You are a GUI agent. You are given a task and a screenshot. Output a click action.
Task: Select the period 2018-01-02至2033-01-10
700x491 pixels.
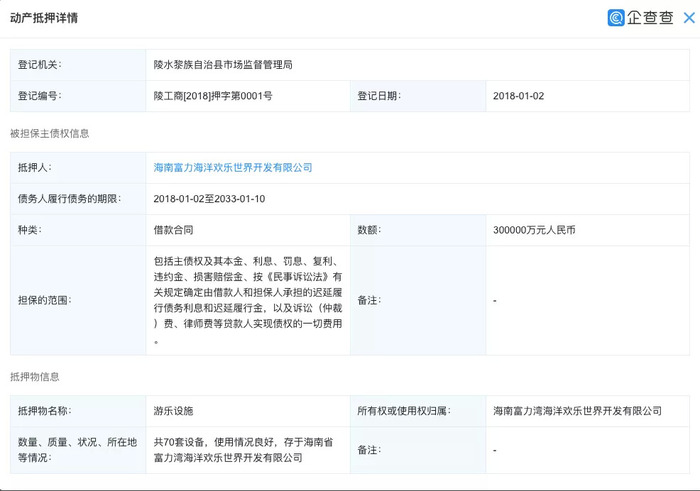(x=209, y=199)
